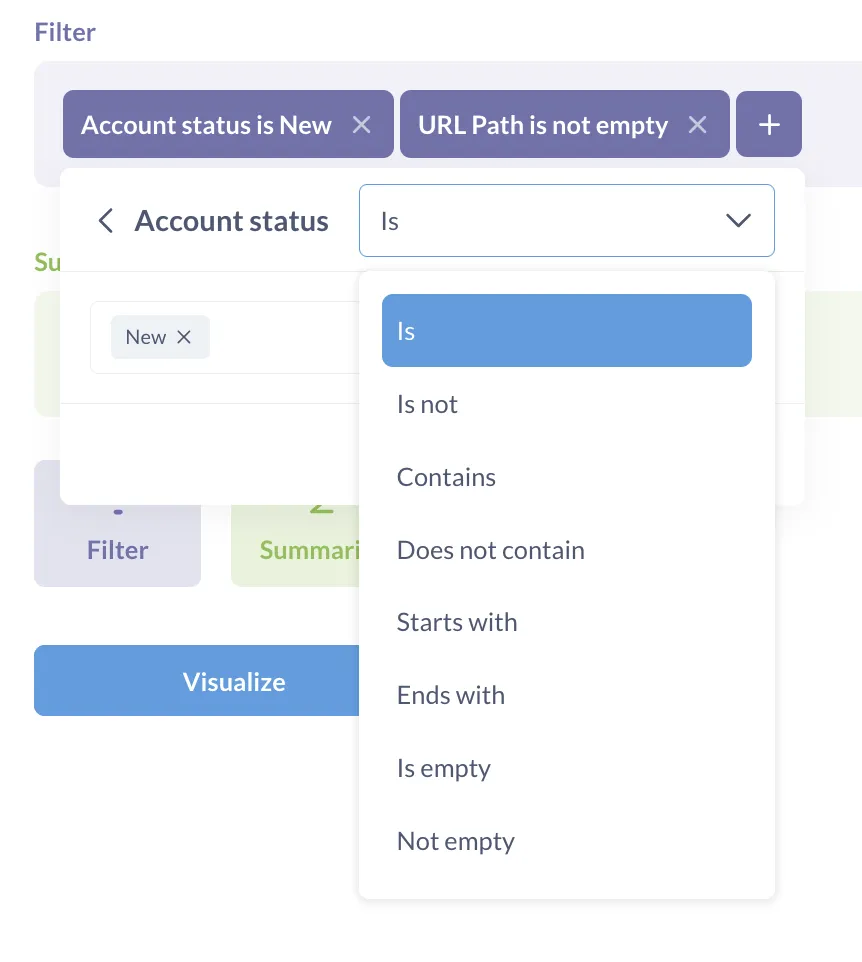The image size is (862, 962).
Task: Select 'Contains' operator option
Action: [x=446, y=477]
